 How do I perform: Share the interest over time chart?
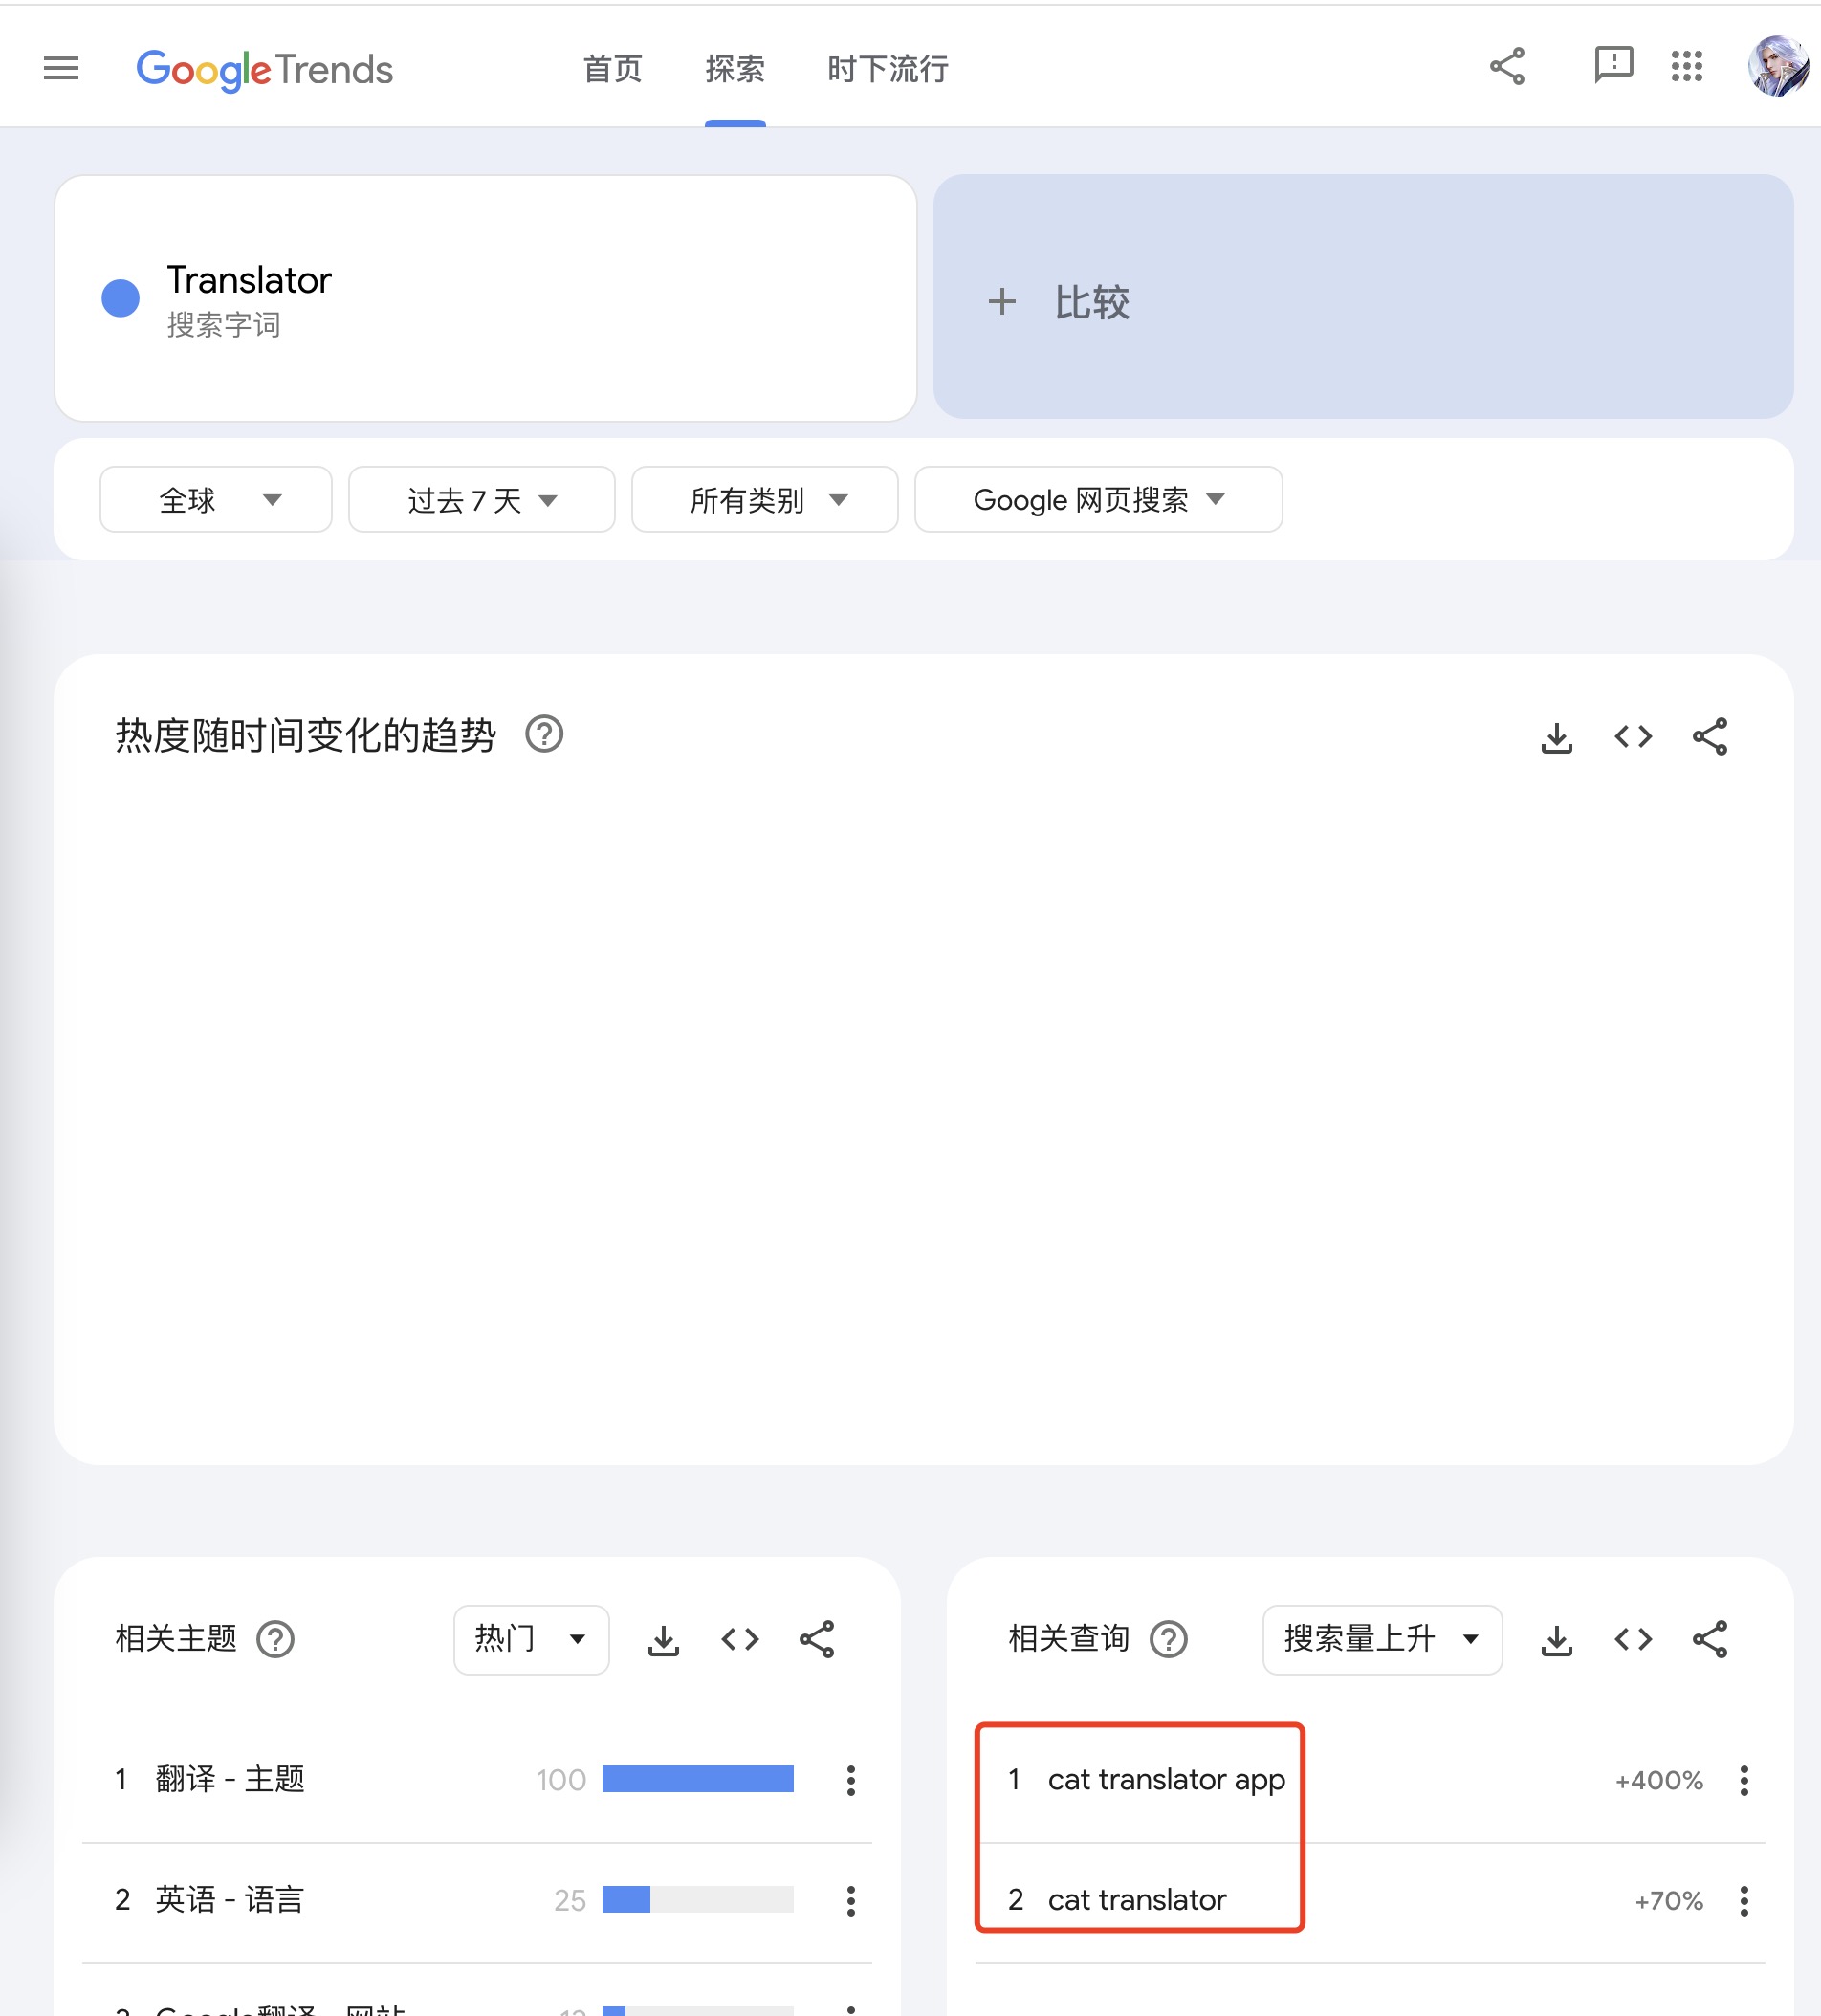[x=1710, y=737]
